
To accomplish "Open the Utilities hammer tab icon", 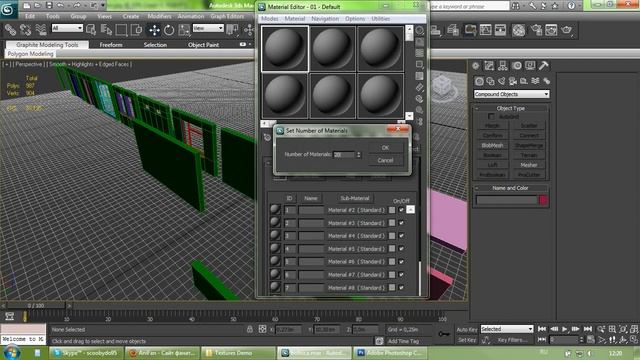I will tap(544, 66).
